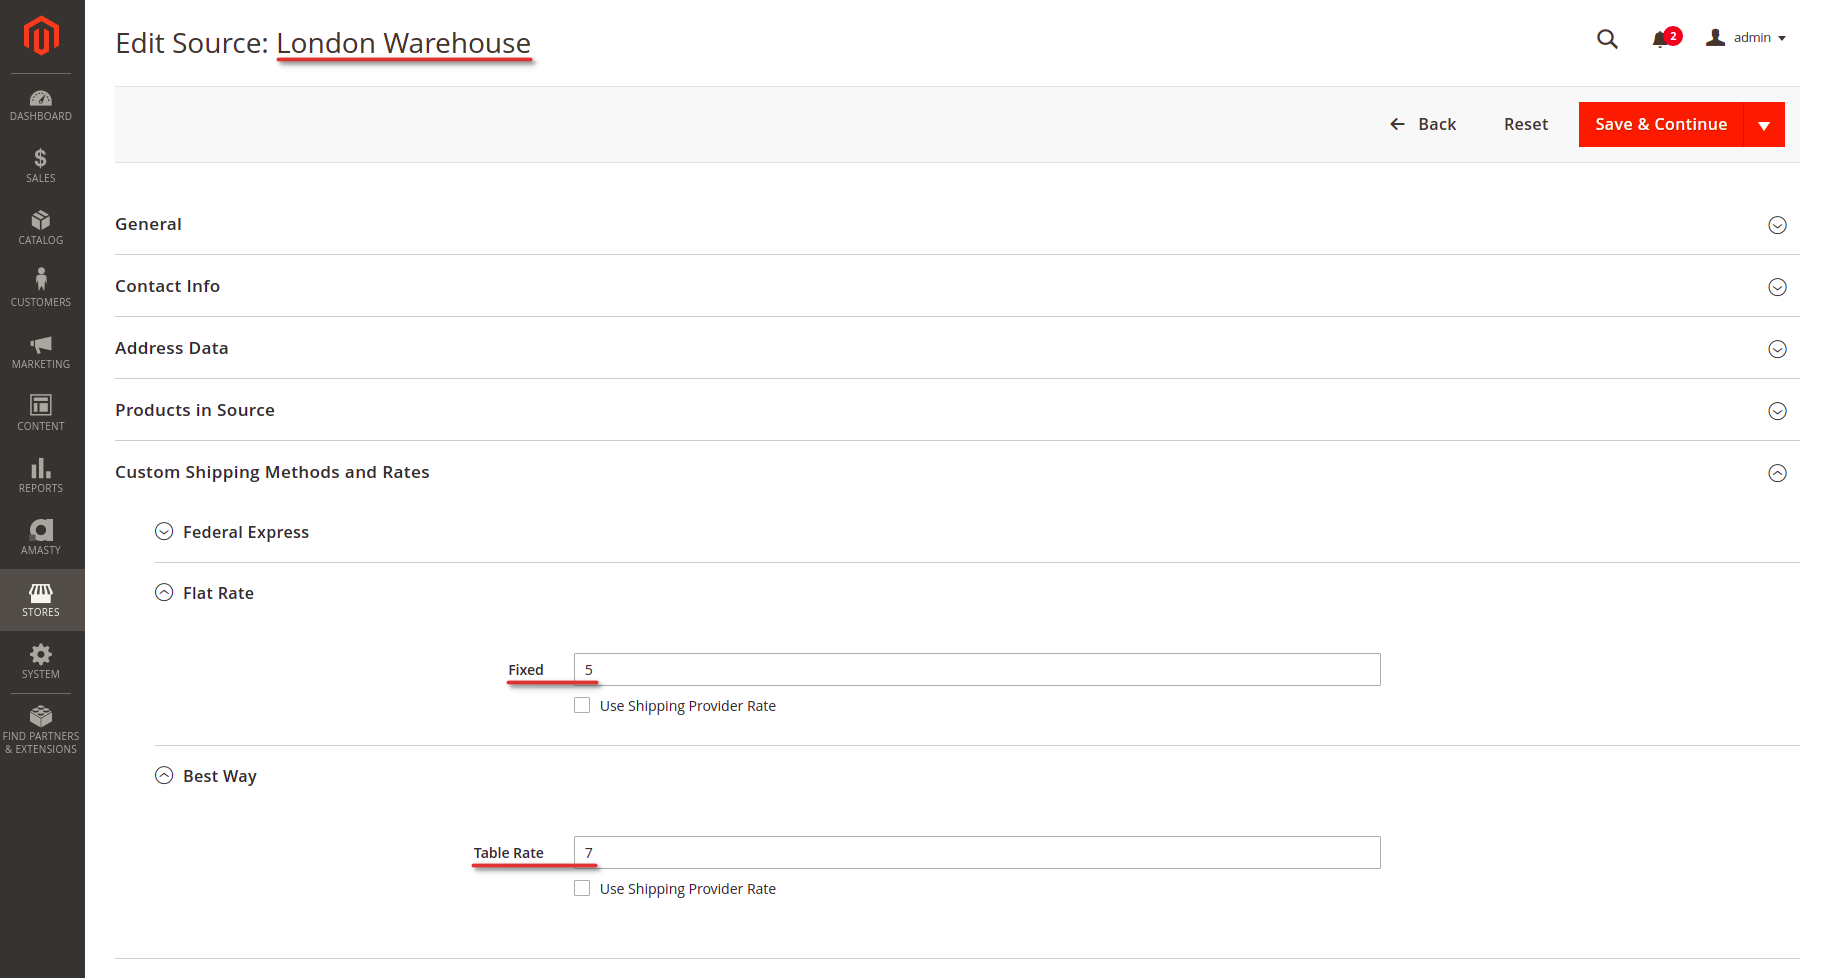Image resolution: width=1826 pixels, height=978 pixels.
Task: Open the Sales menu
Action: coord(41,166)
